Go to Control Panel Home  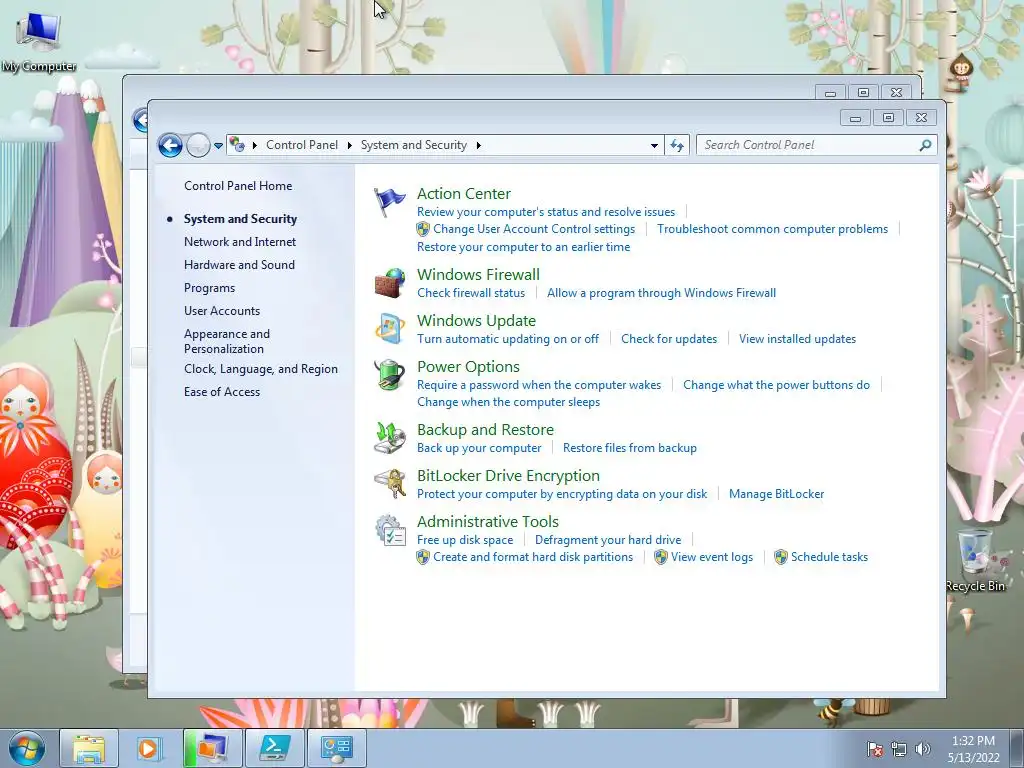[238, 185]
